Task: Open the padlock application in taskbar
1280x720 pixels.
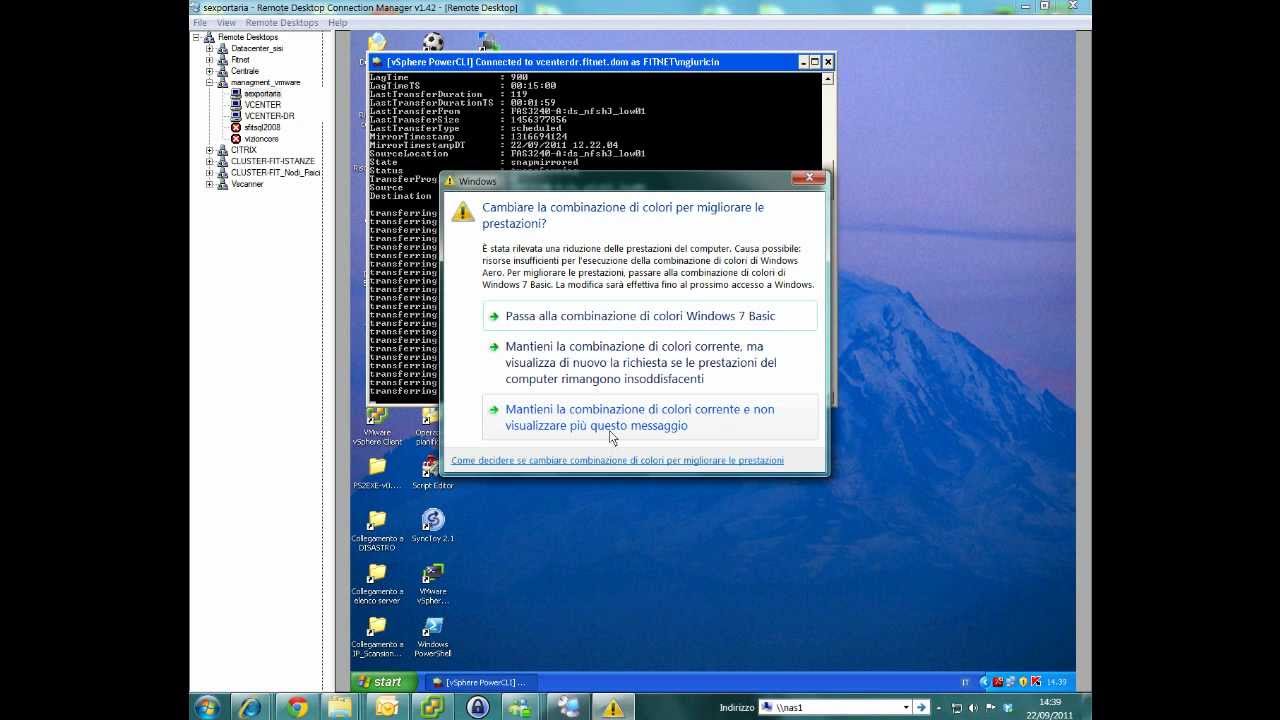Action: (x=477, y=707)
